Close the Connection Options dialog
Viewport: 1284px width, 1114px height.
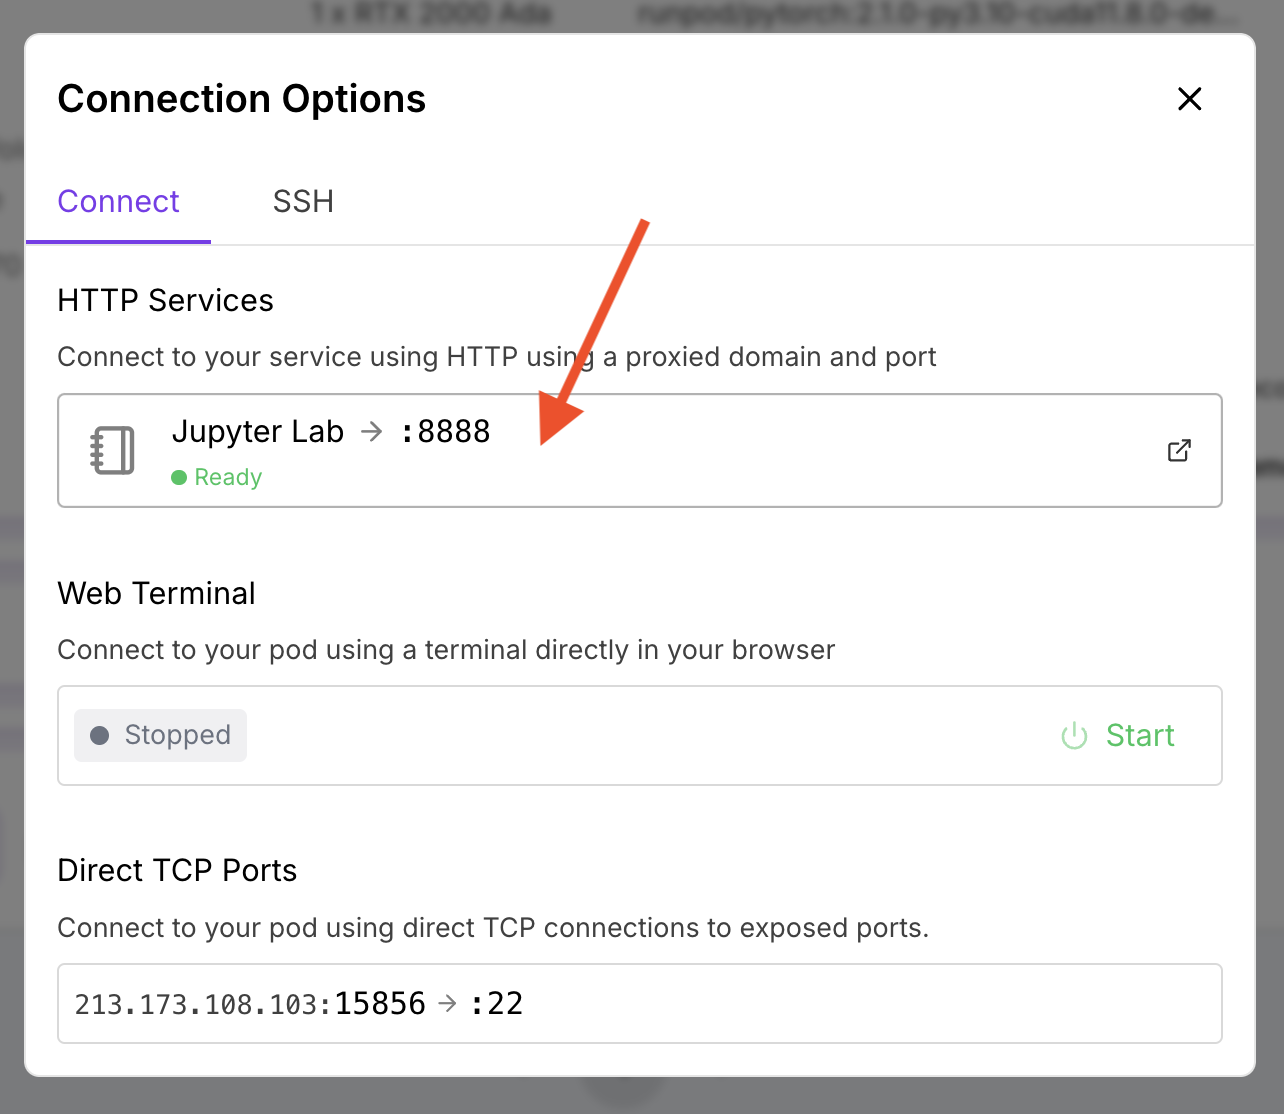[1189, 99]
